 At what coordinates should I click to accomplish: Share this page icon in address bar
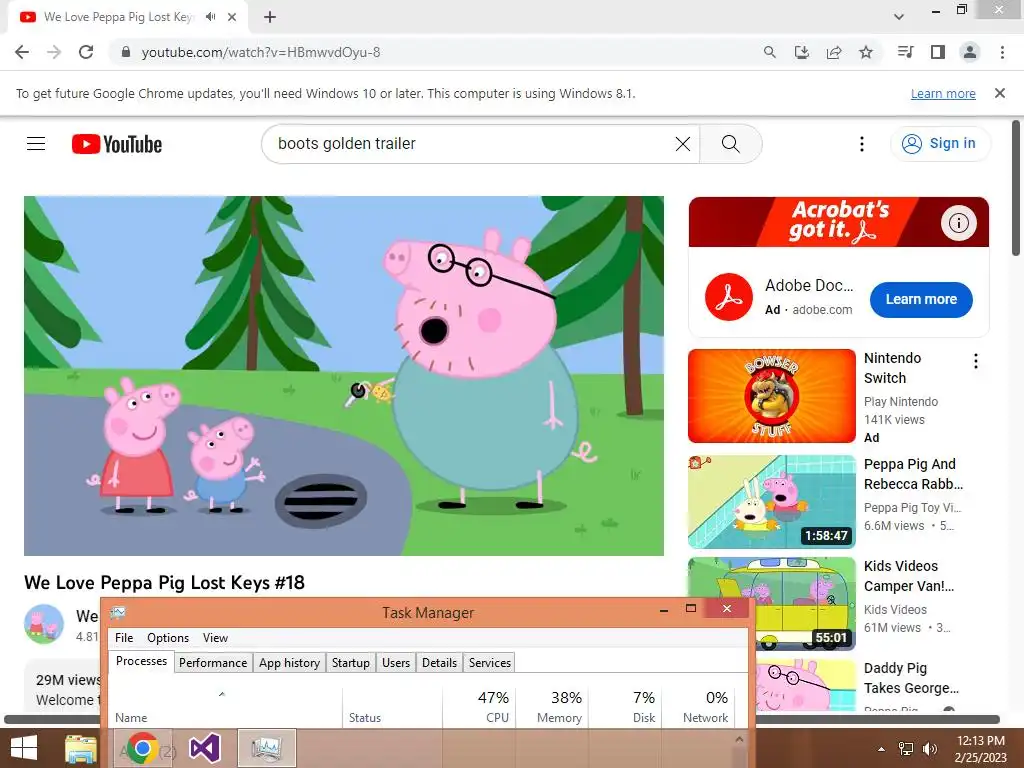(x=834, y=52)
